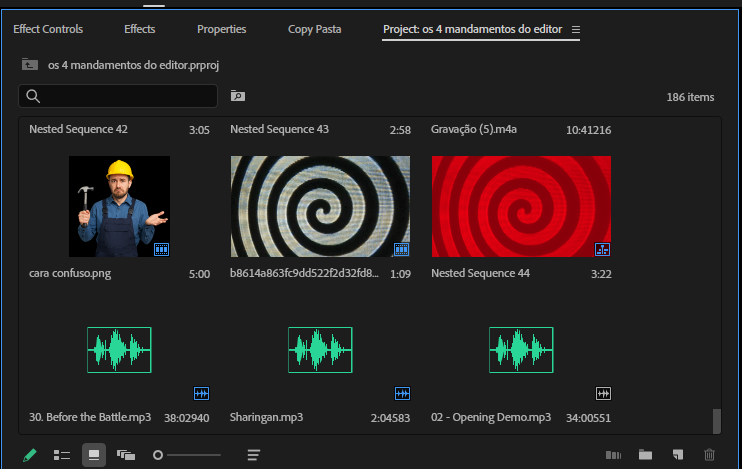Click os 4 mandamentos do editor.prproj path text
The width and height of the screenshot is (742, 469).
click(x=133, y=65)
